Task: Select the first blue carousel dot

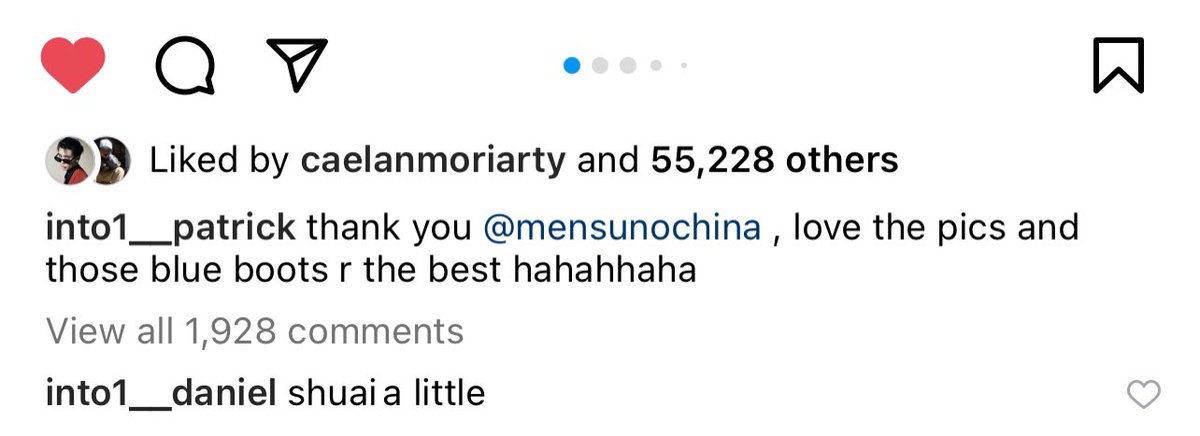Action: pyautogui.click(x=572, y=66)
